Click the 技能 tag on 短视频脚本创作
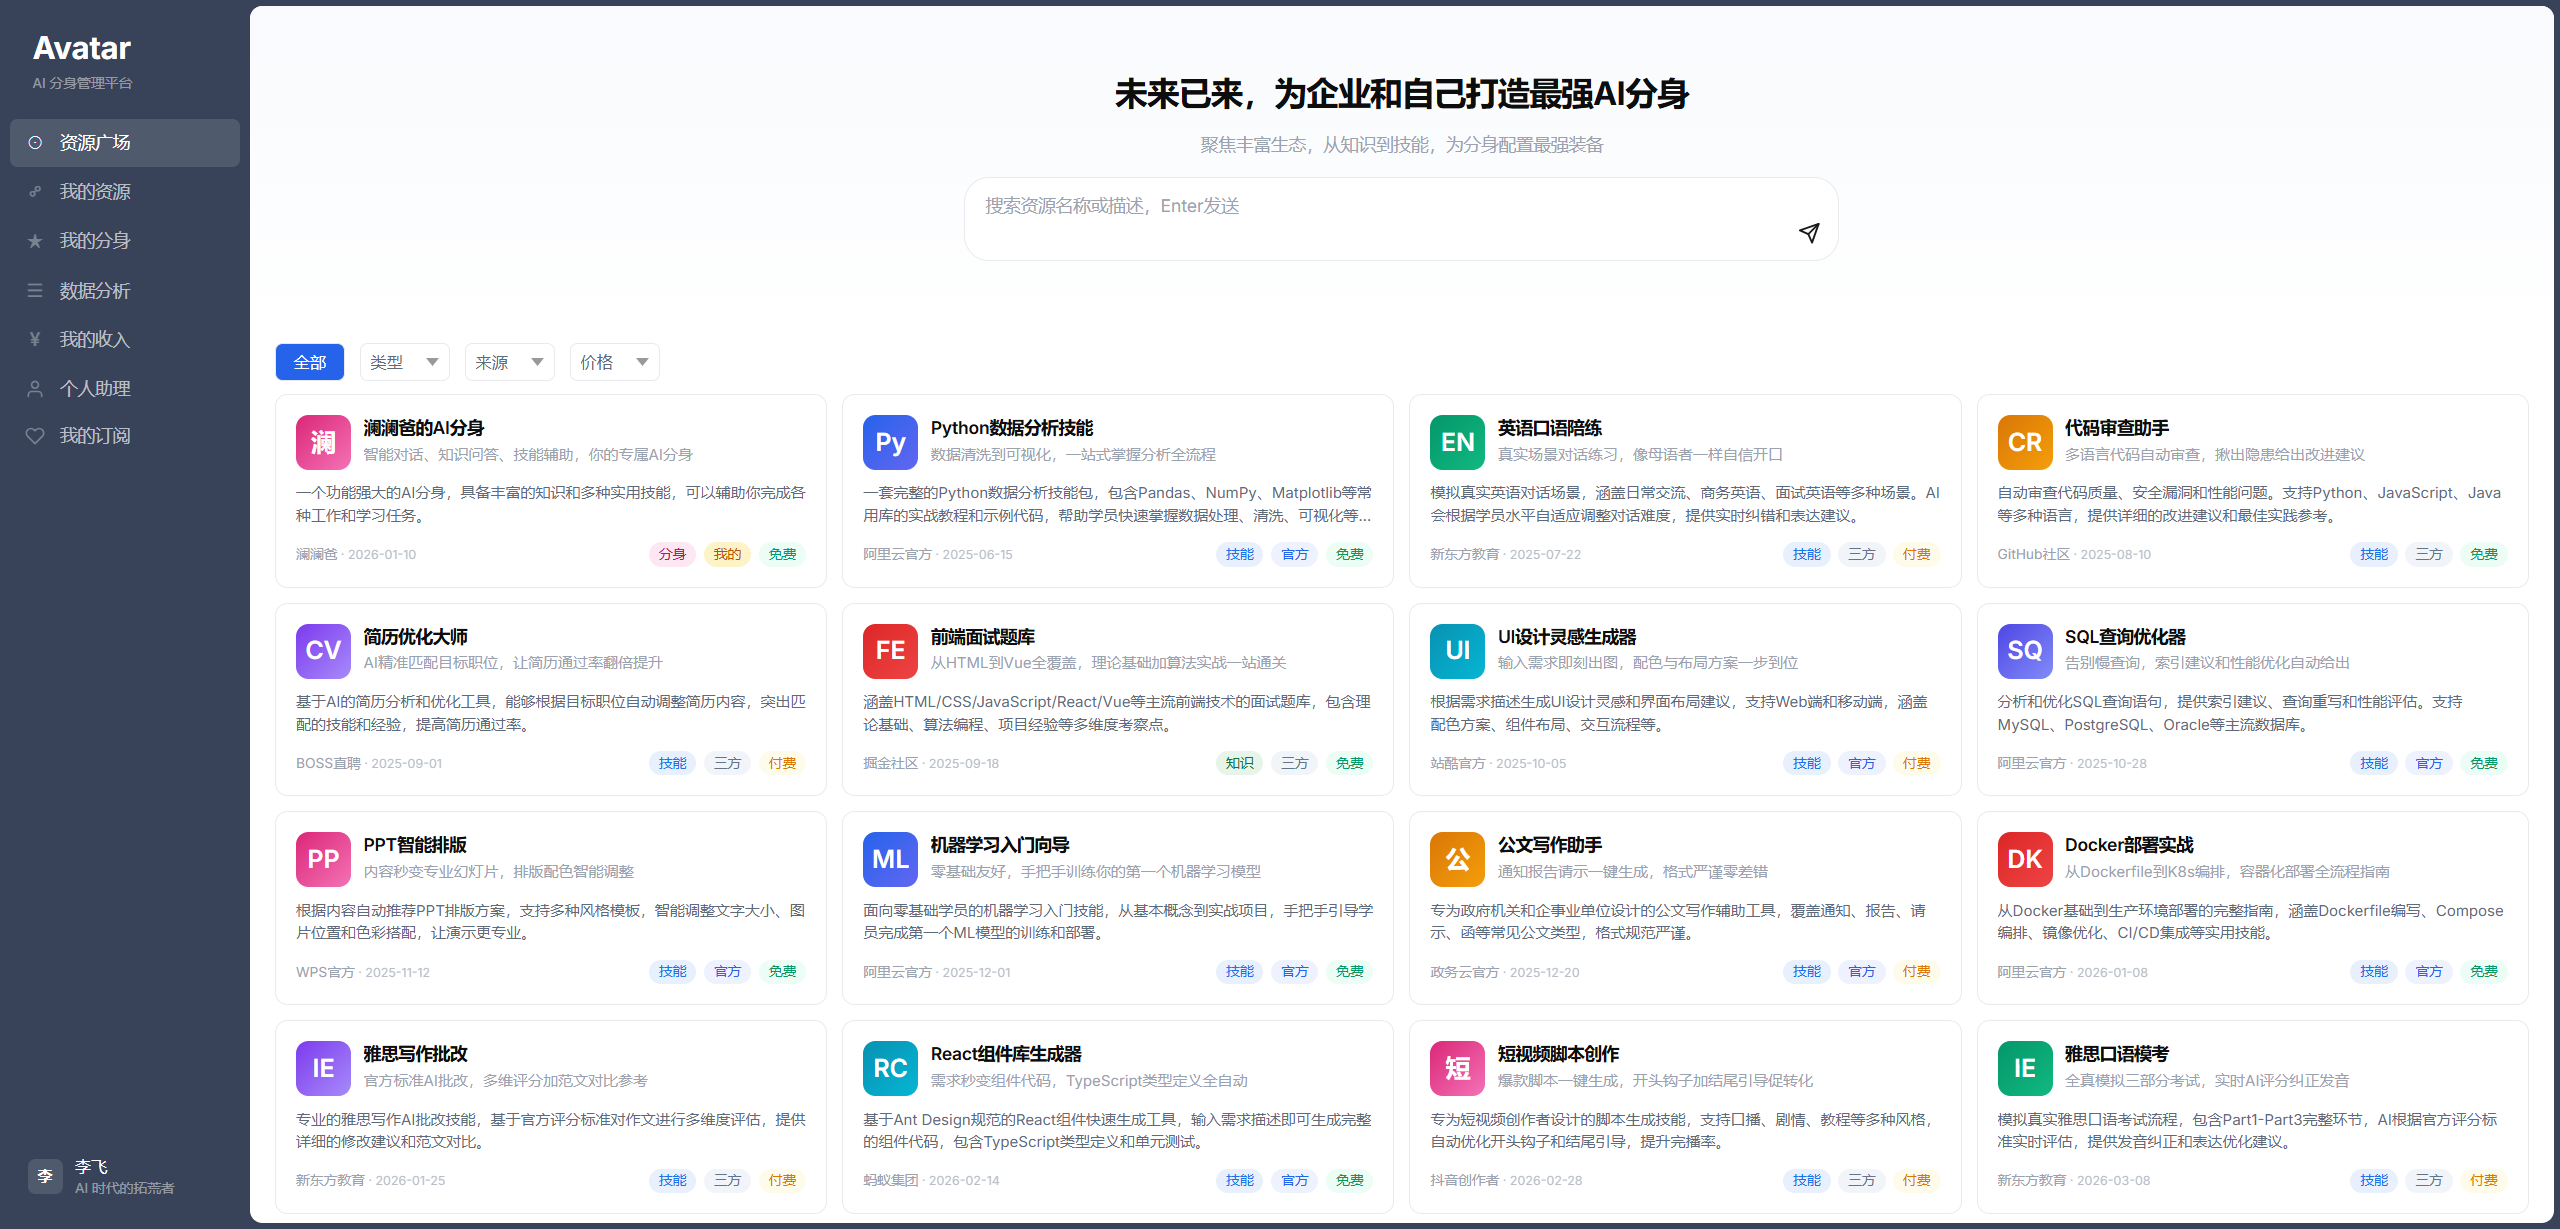The width and height of the screenshot is (2560, 1229). coord(1806,1181)
